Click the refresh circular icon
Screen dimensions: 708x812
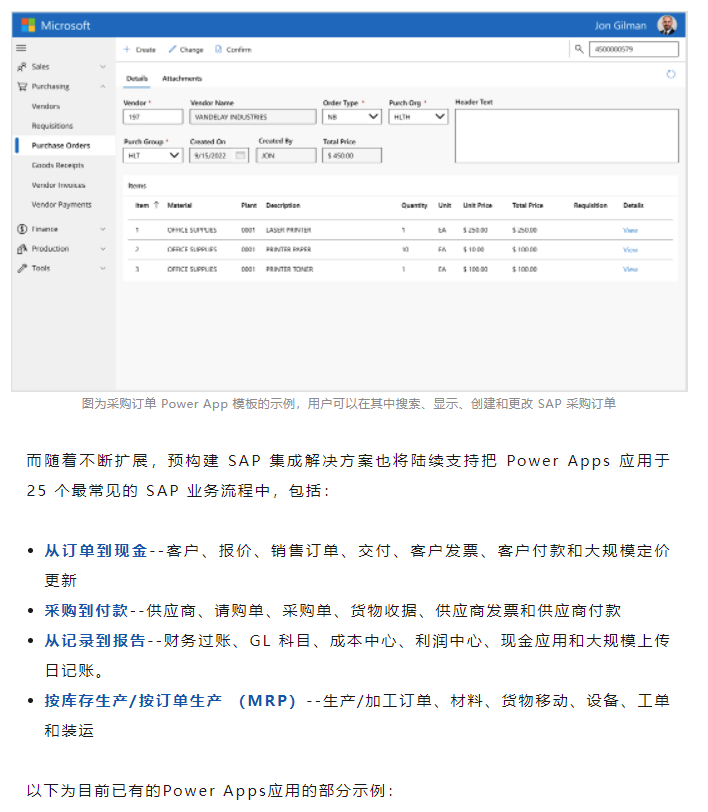[x=671, y=74]
